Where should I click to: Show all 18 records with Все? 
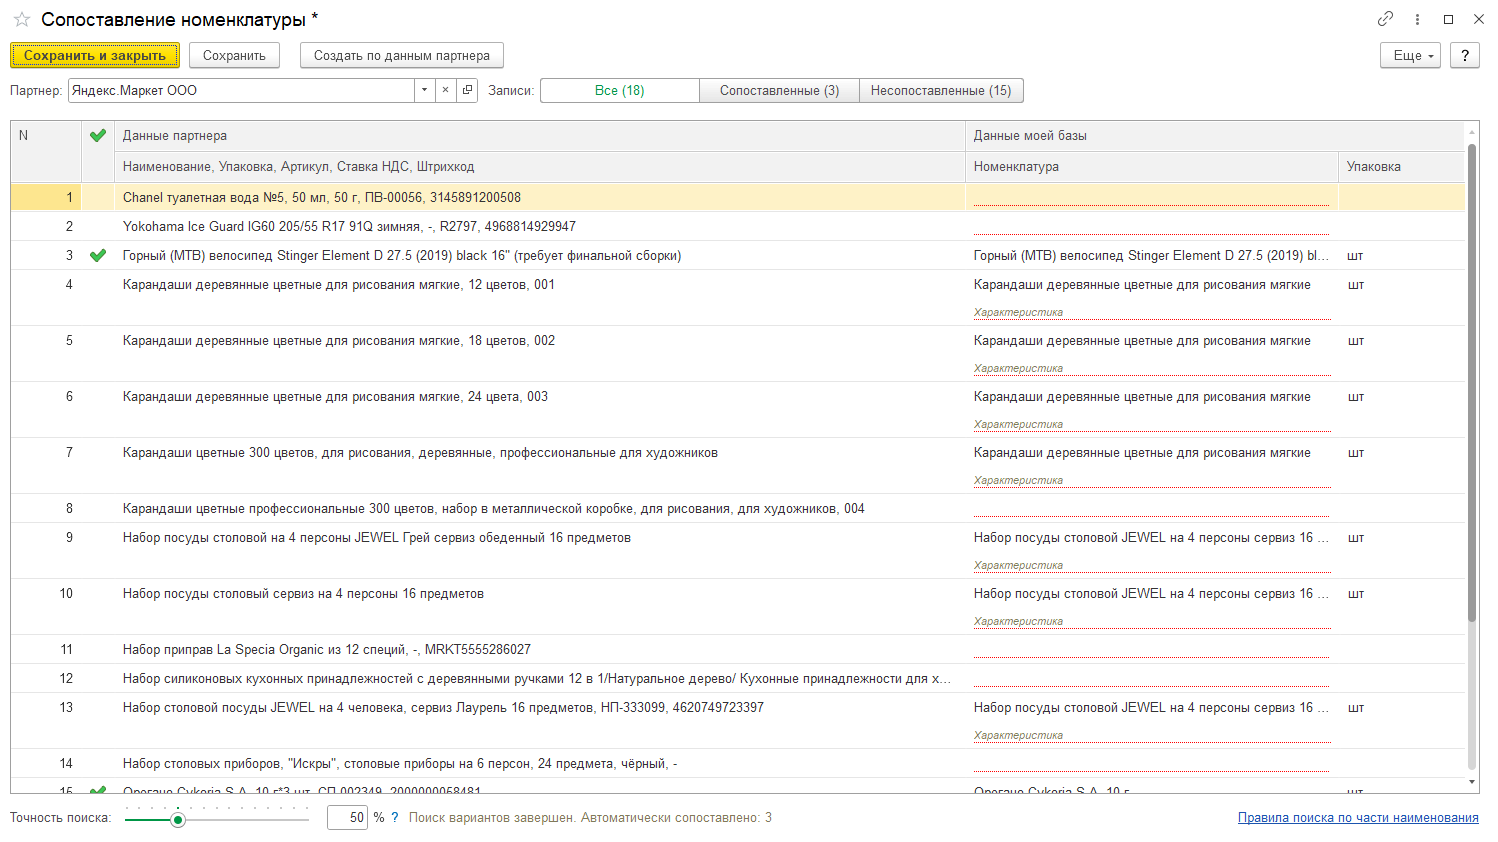tap(619, 90)
